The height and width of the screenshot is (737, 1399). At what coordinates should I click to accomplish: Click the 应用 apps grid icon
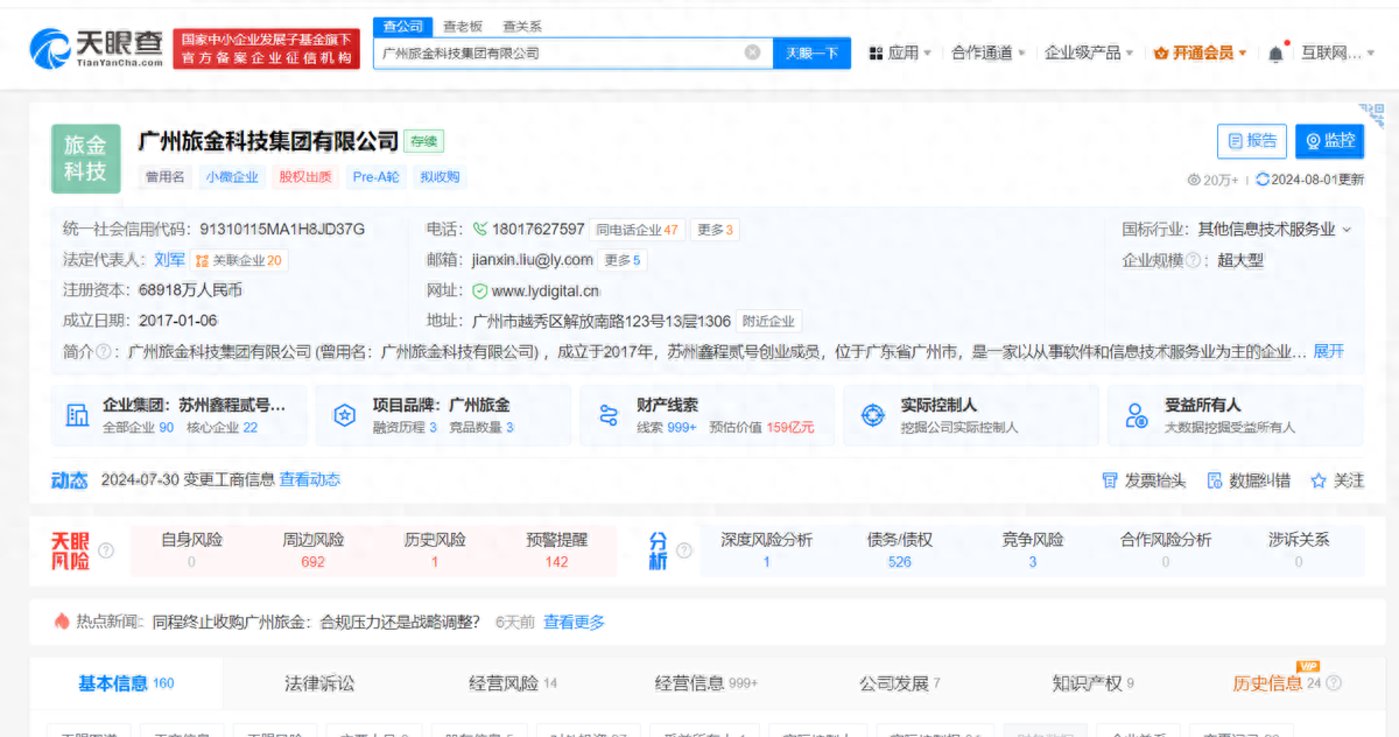pos(877,51)
